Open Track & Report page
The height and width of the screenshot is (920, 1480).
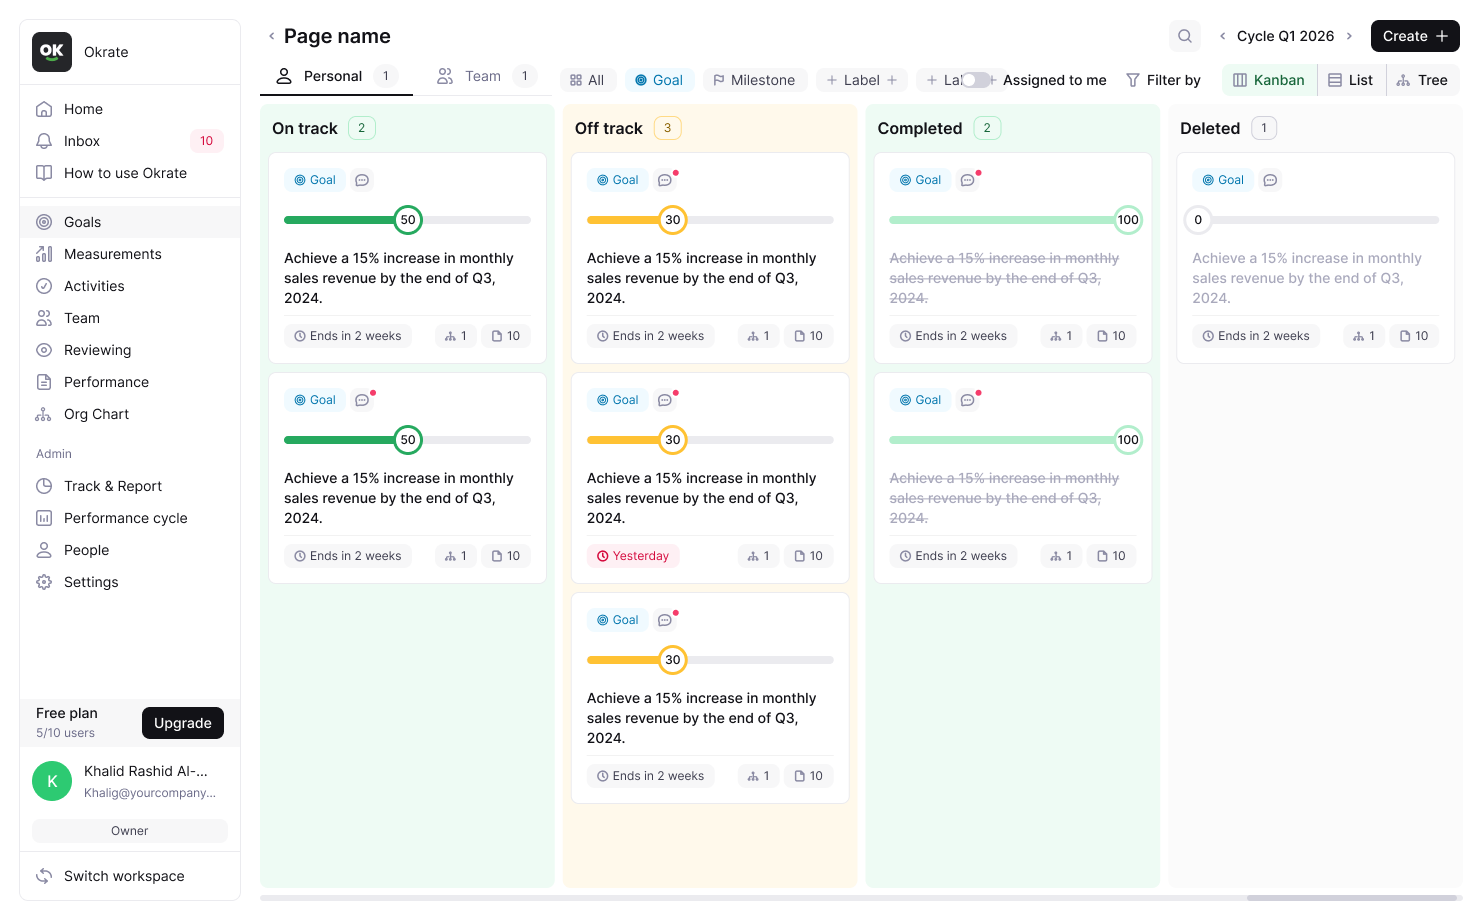[x=112, y=486]
